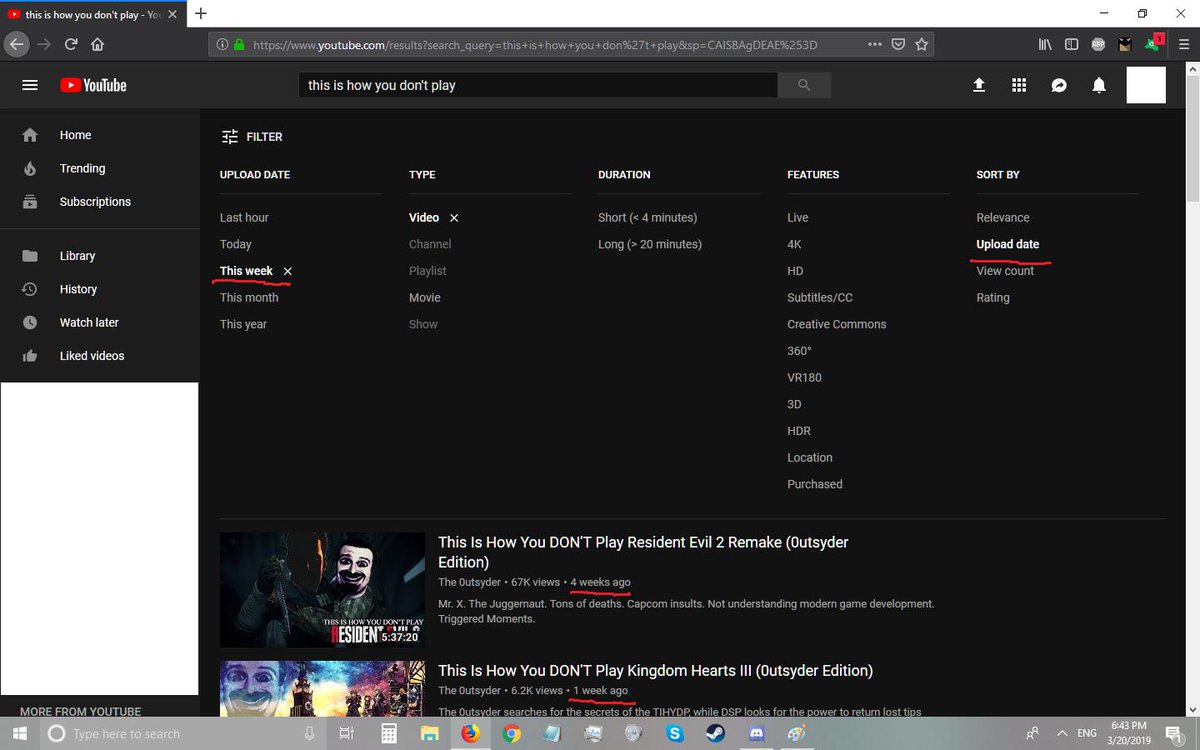This screenshot has height=750, width=1200.
Task: Open the Windows Start menu
Action: tap(20, 733)
